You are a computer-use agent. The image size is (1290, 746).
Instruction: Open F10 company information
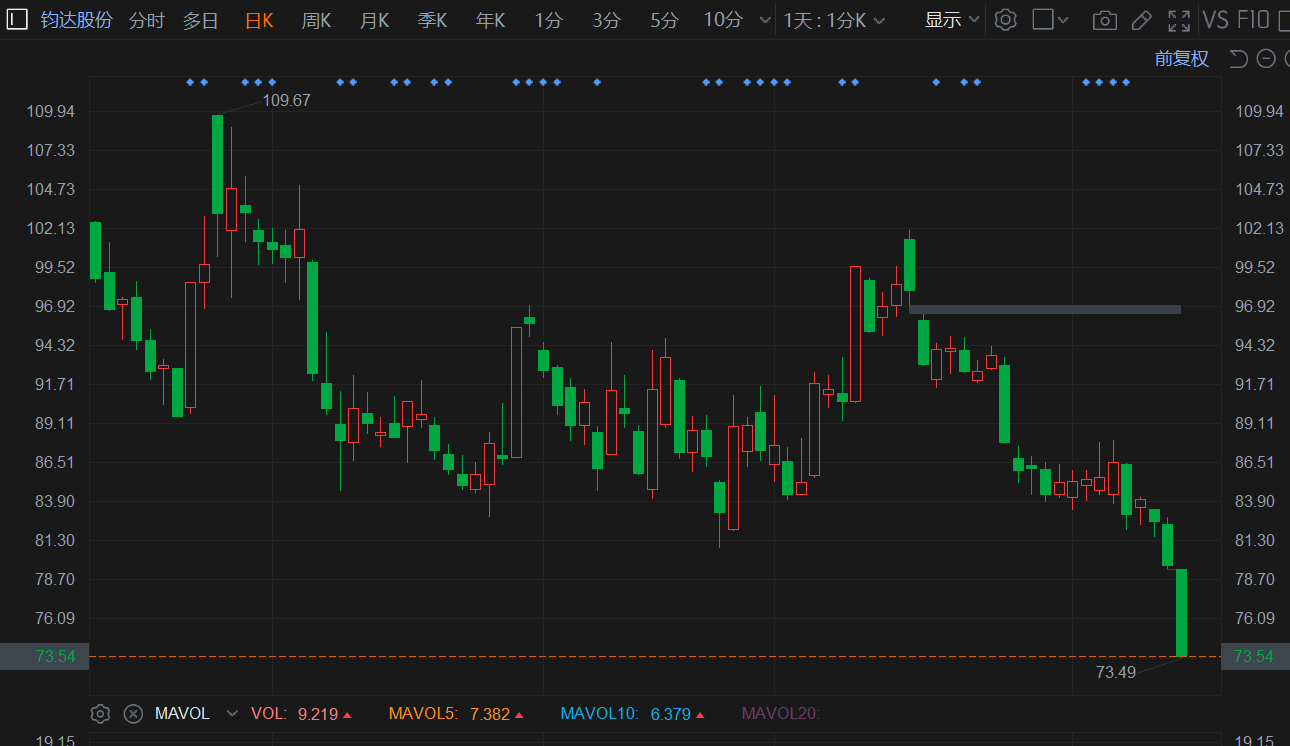pos(1253,20)
